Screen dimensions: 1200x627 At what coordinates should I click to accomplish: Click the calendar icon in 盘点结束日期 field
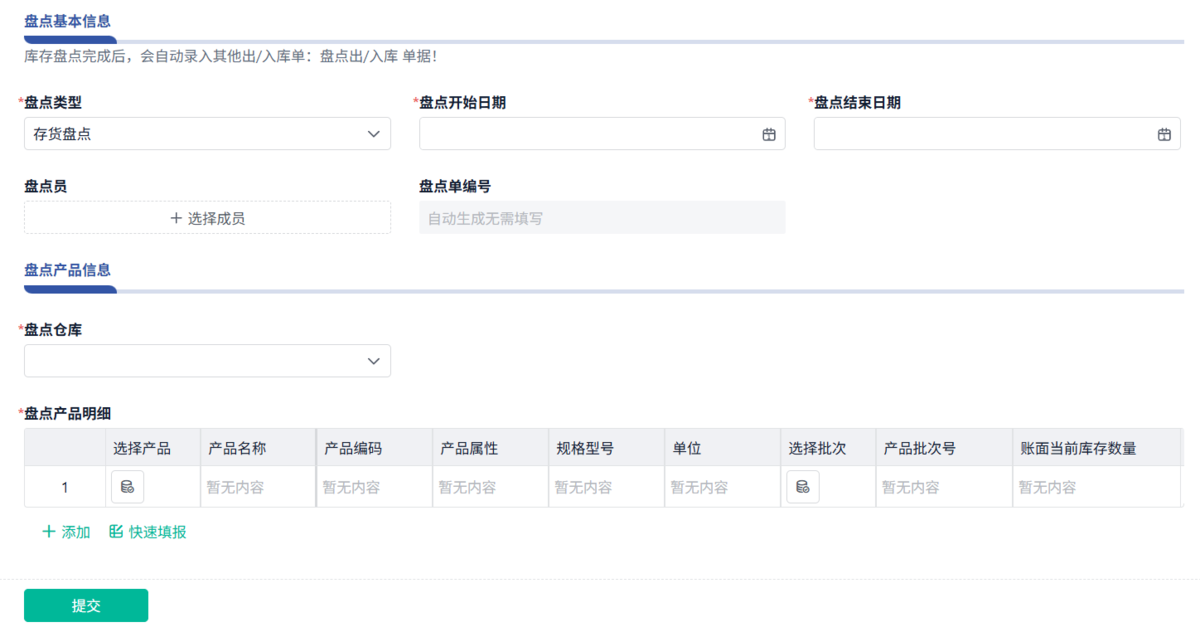tap(1164, 134)
